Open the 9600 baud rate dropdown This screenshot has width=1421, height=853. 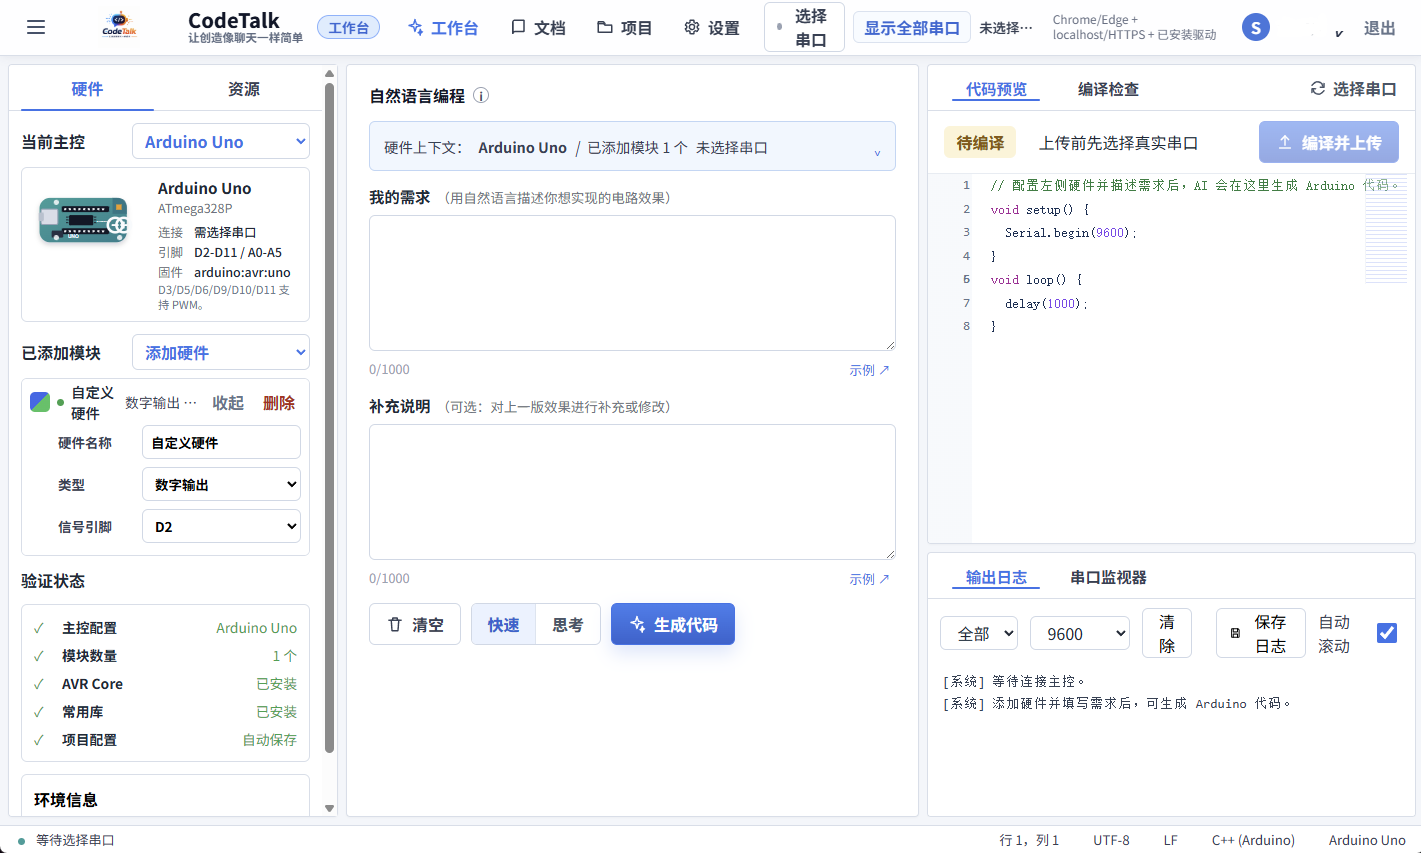(x=1080, y=633)
